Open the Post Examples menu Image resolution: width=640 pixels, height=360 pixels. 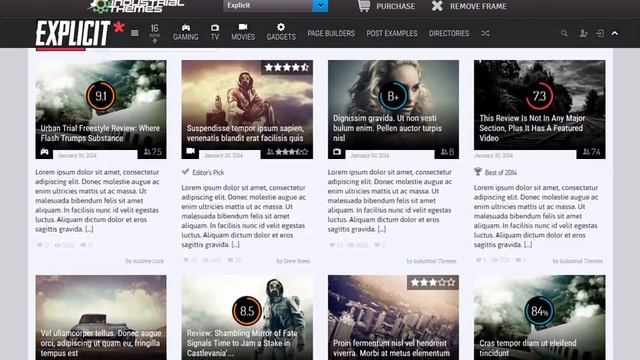[392, 33]
